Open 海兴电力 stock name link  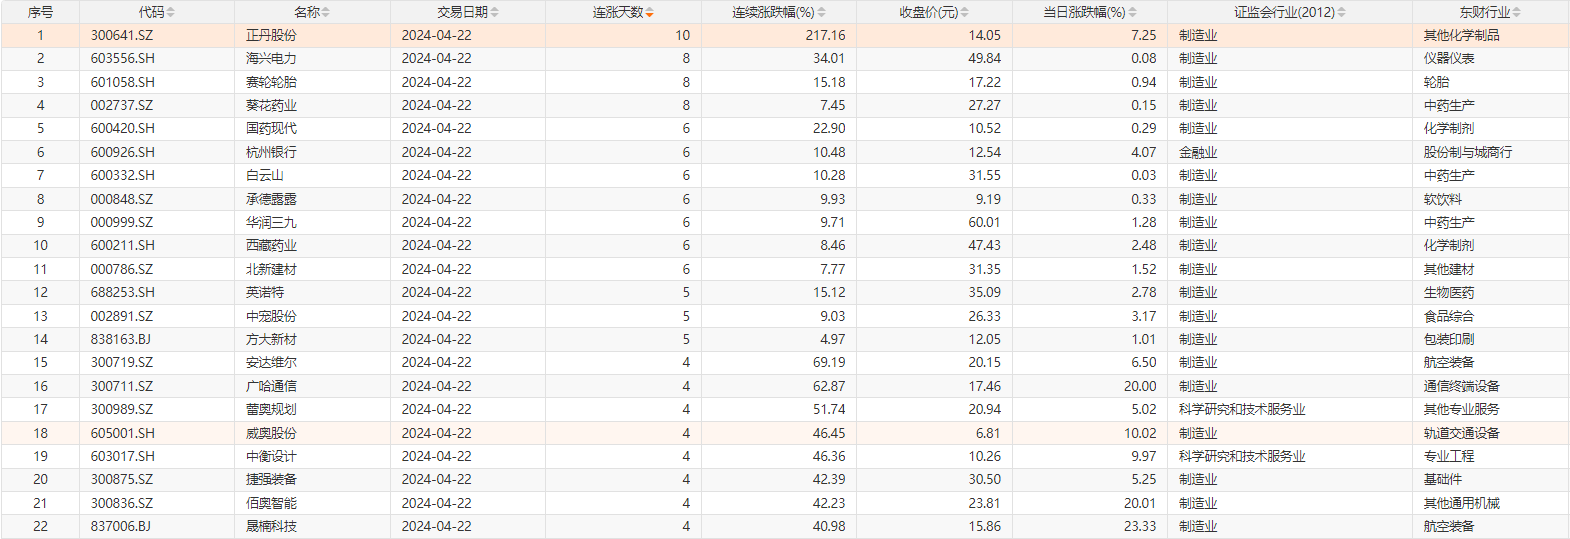pos(271,58)
